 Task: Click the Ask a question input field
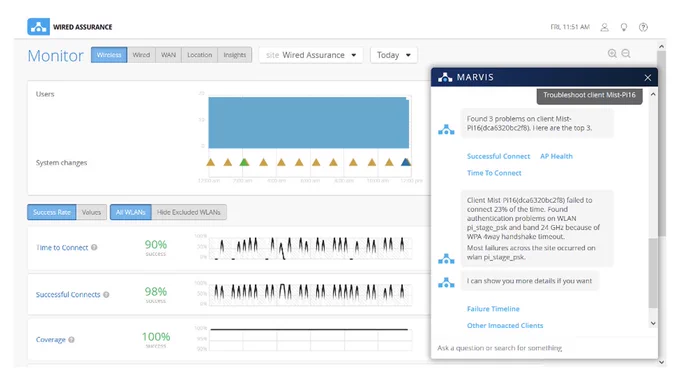[x=544, y=348]
